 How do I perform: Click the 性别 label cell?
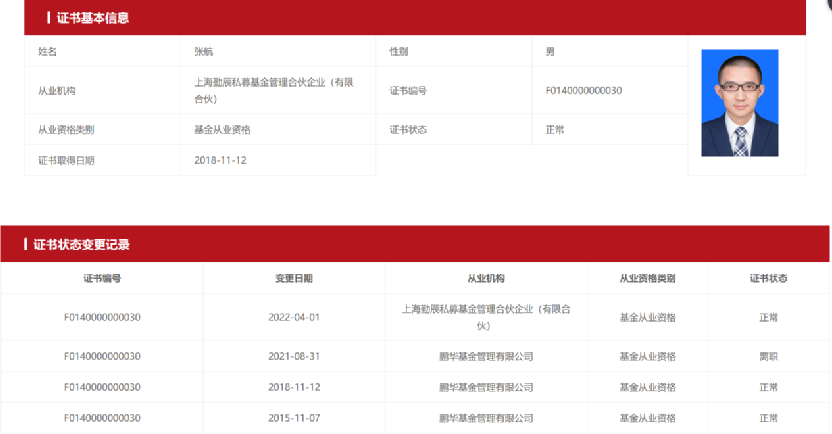398,51
